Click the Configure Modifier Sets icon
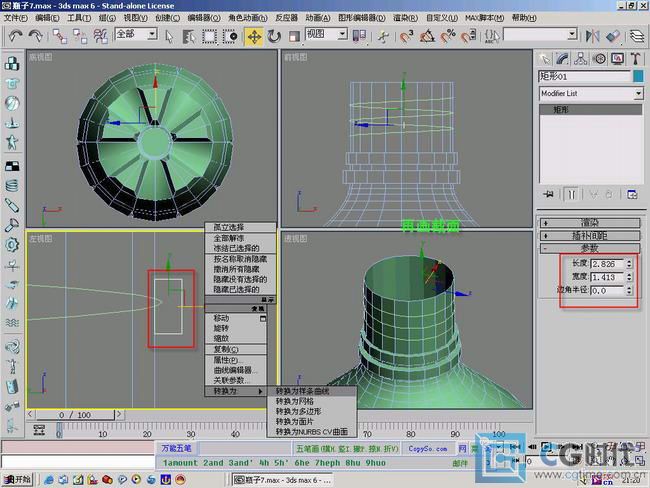This screenshot has height=488, width=650. click(632, 194)
